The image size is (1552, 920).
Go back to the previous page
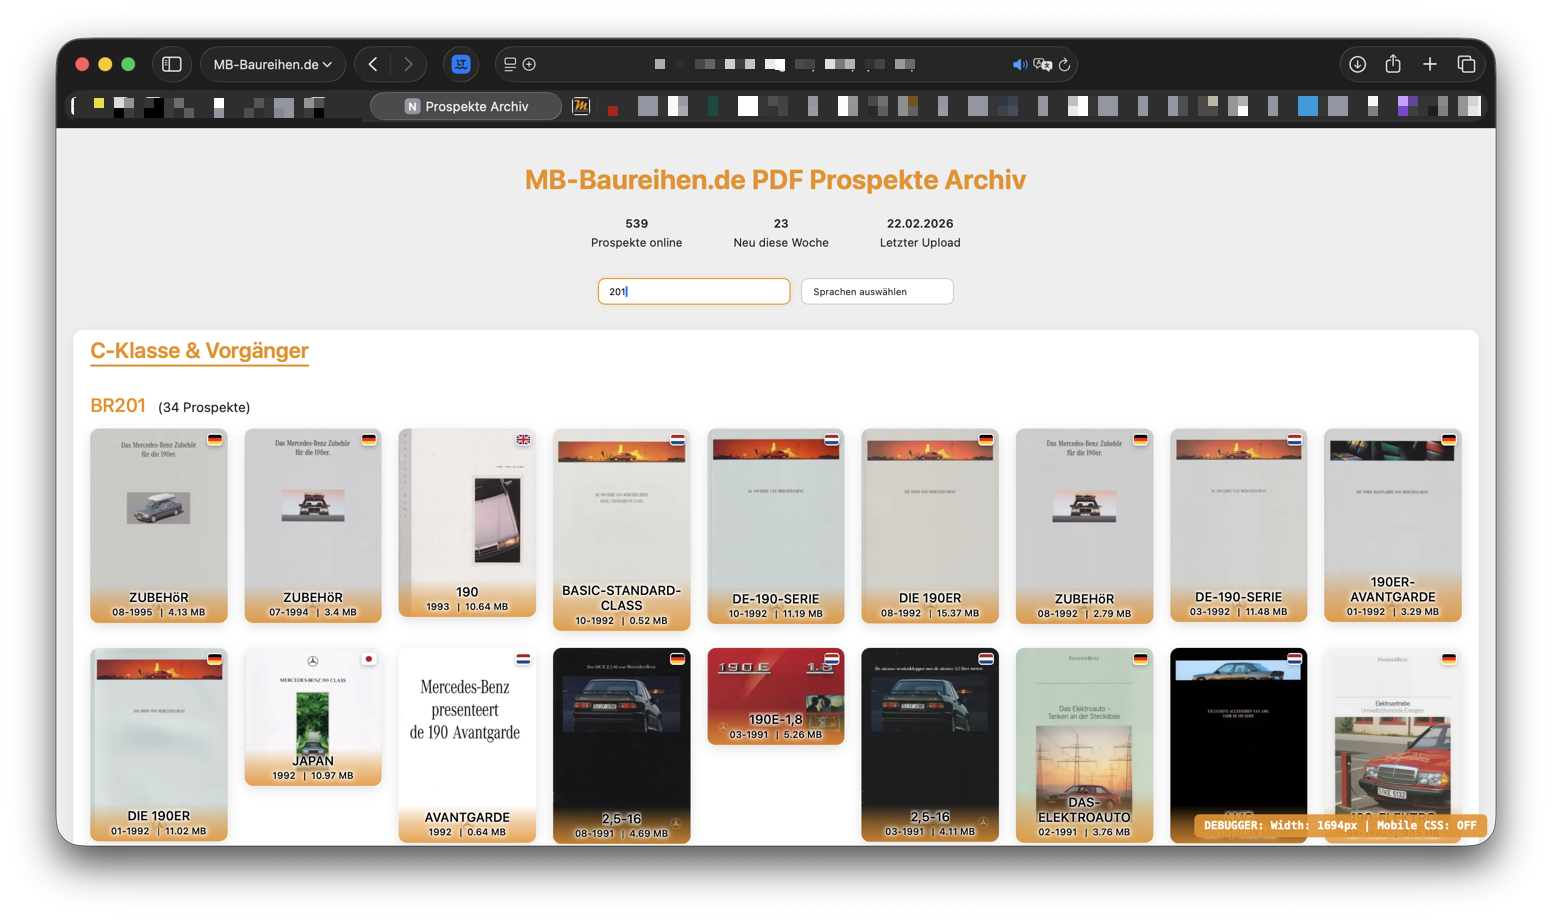pyautogui.click(x=373, y=64)
